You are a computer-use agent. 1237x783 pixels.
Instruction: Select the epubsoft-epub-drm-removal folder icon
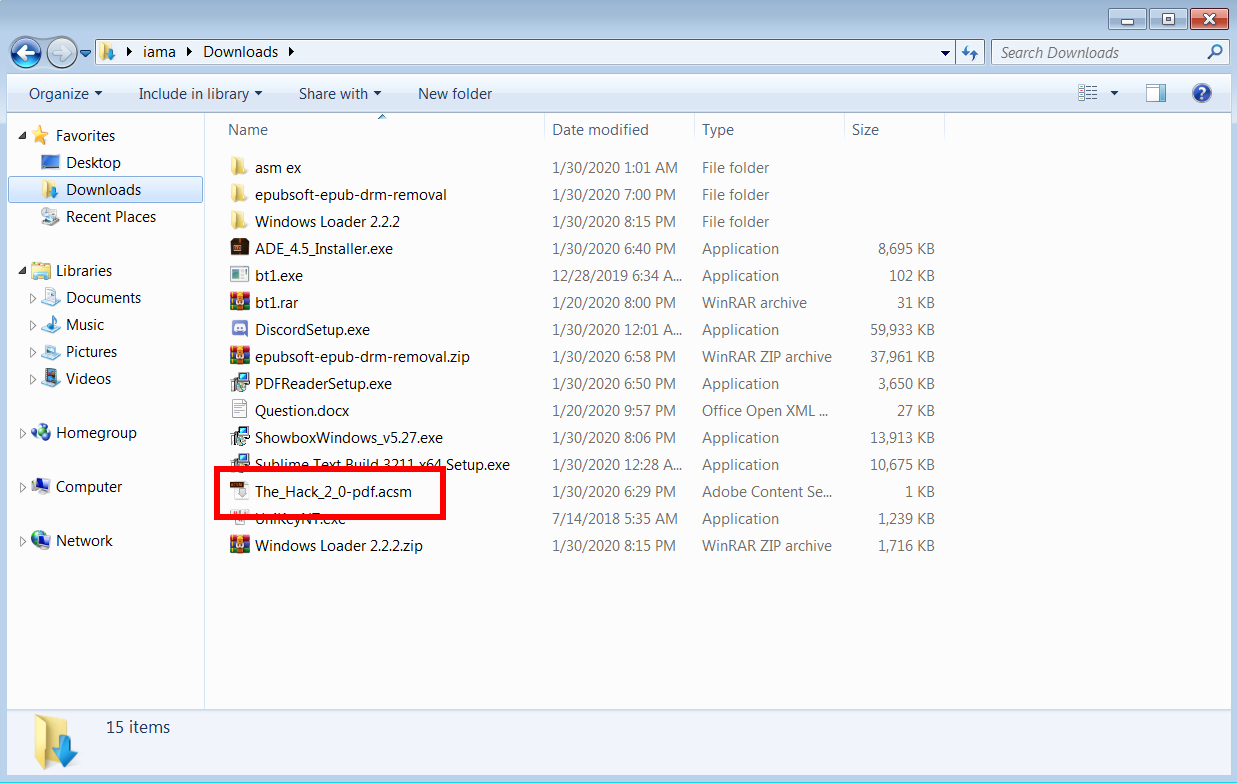tap(239, 194)
